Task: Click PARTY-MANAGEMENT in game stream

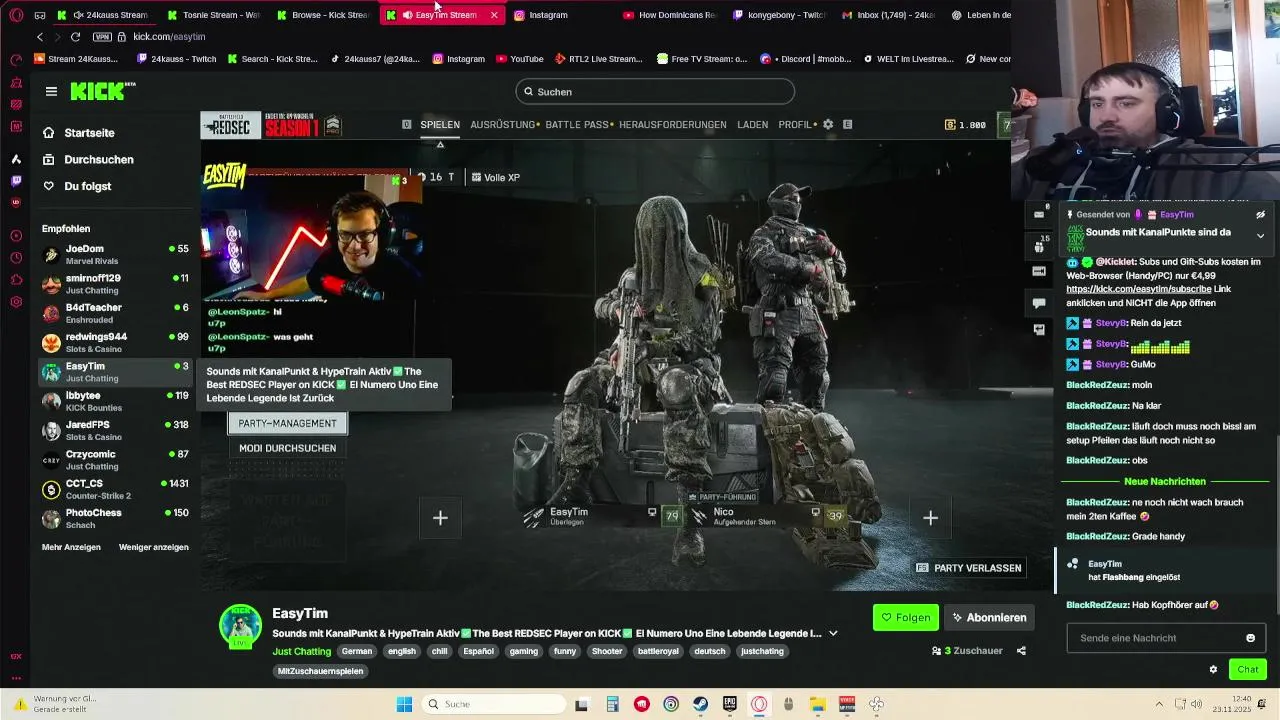Action: [x=287, y=423]
